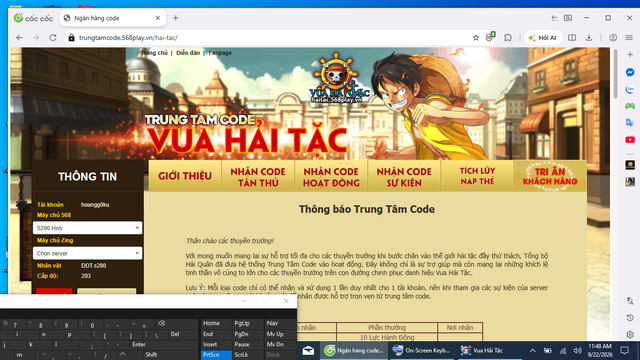Open the Mail app in taskbar

pos(308,350)
